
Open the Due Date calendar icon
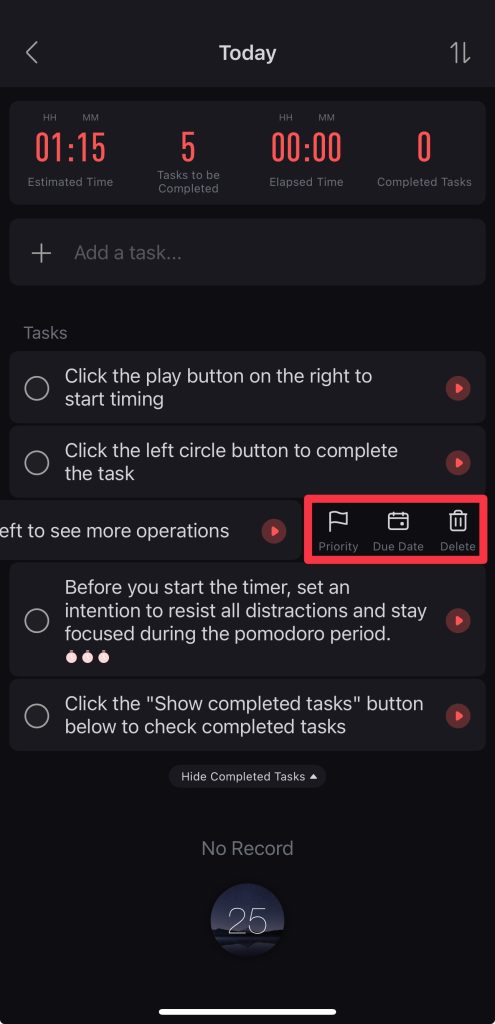point(398,521)
